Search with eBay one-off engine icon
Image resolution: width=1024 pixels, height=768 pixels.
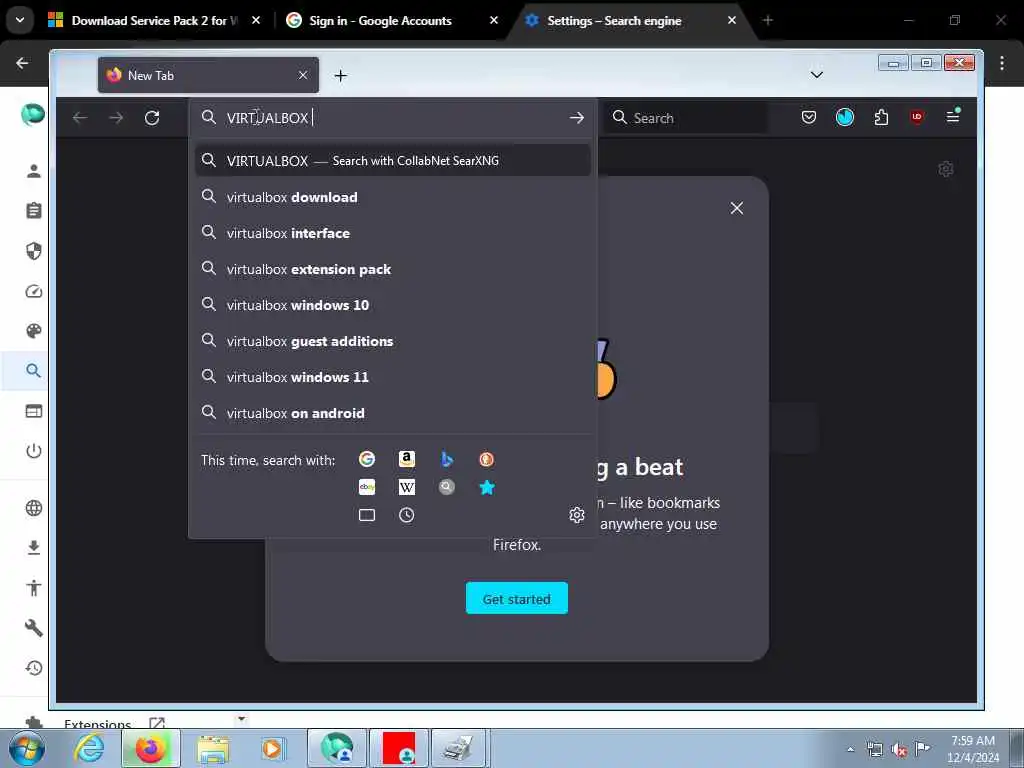[367, 487]
